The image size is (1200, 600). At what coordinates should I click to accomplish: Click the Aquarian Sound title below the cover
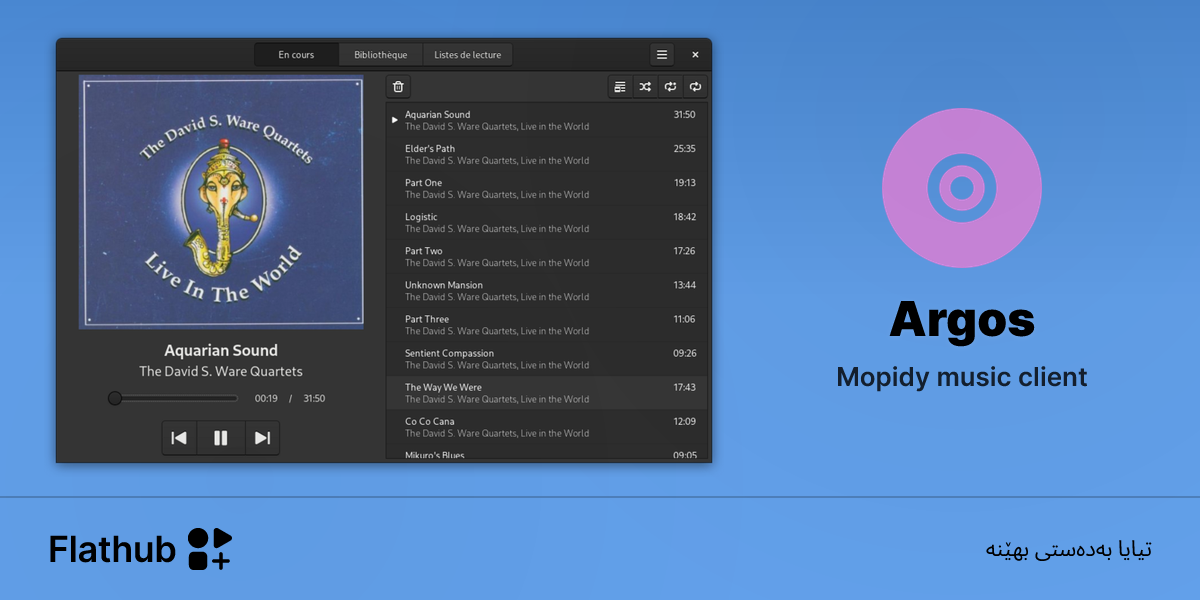point(221,351)
